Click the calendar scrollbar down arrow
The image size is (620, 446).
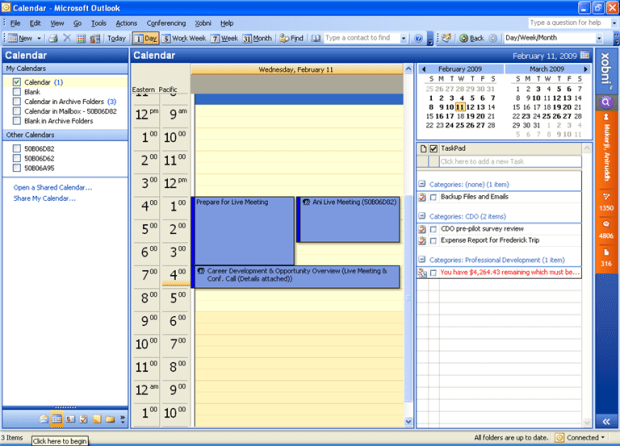pyautogui.click(x=408, y=421)
